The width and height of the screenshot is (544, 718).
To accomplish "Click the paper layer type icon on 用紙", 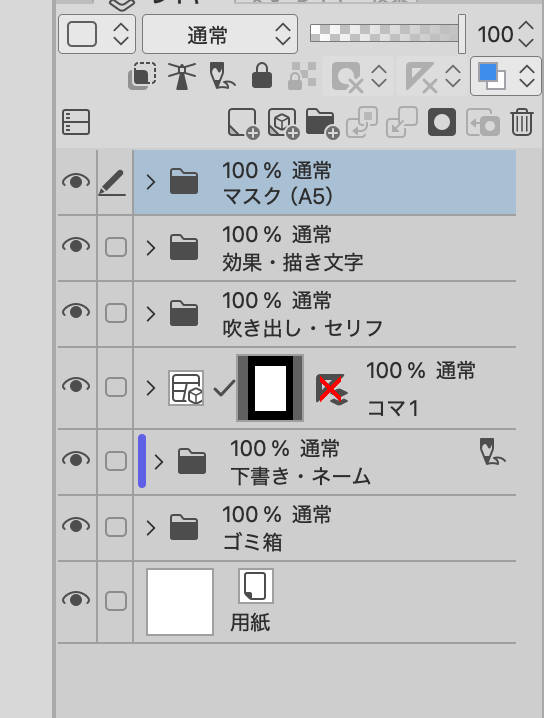I will click(256, 586).
